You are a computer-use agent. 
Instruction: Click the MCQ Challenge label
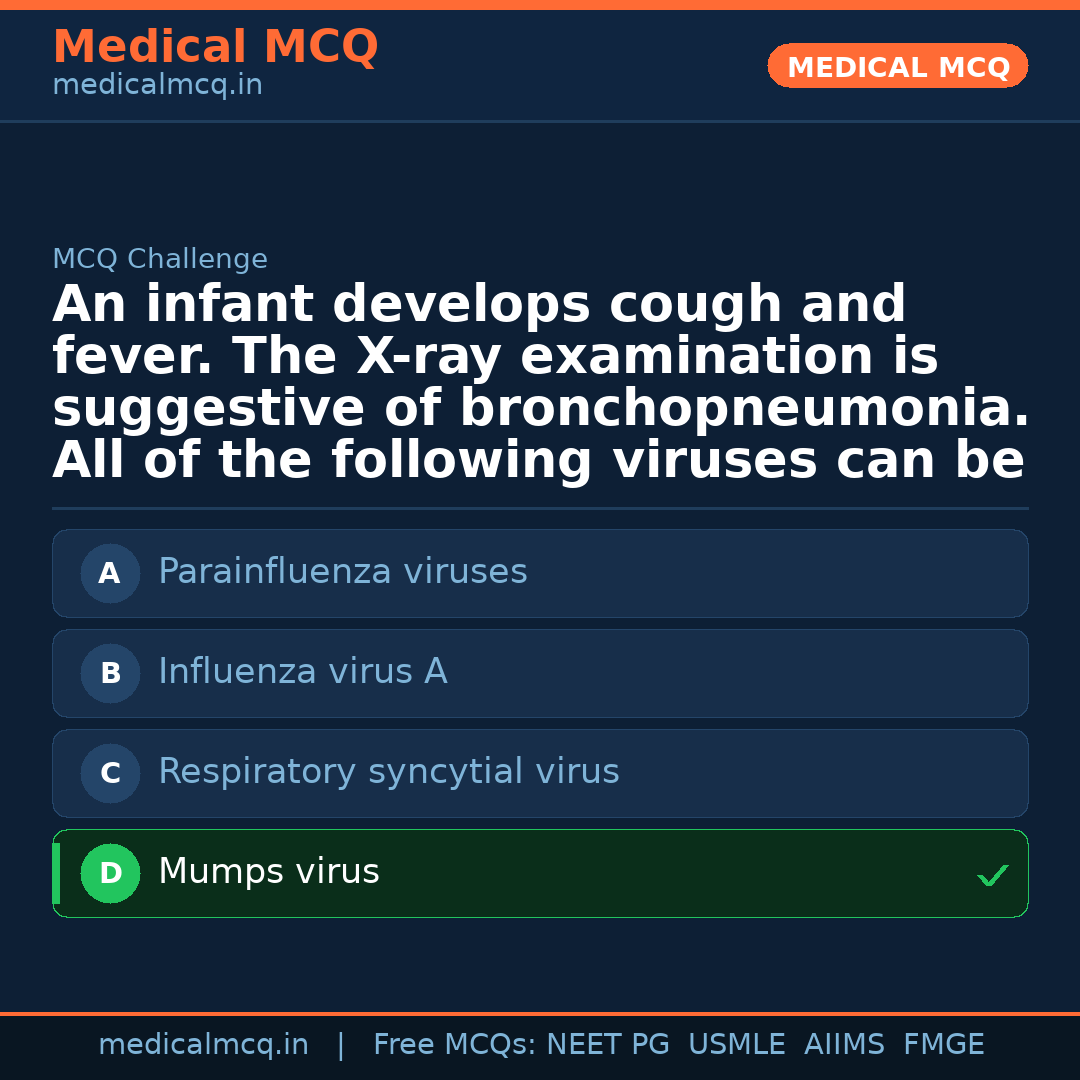click(160, 260)
